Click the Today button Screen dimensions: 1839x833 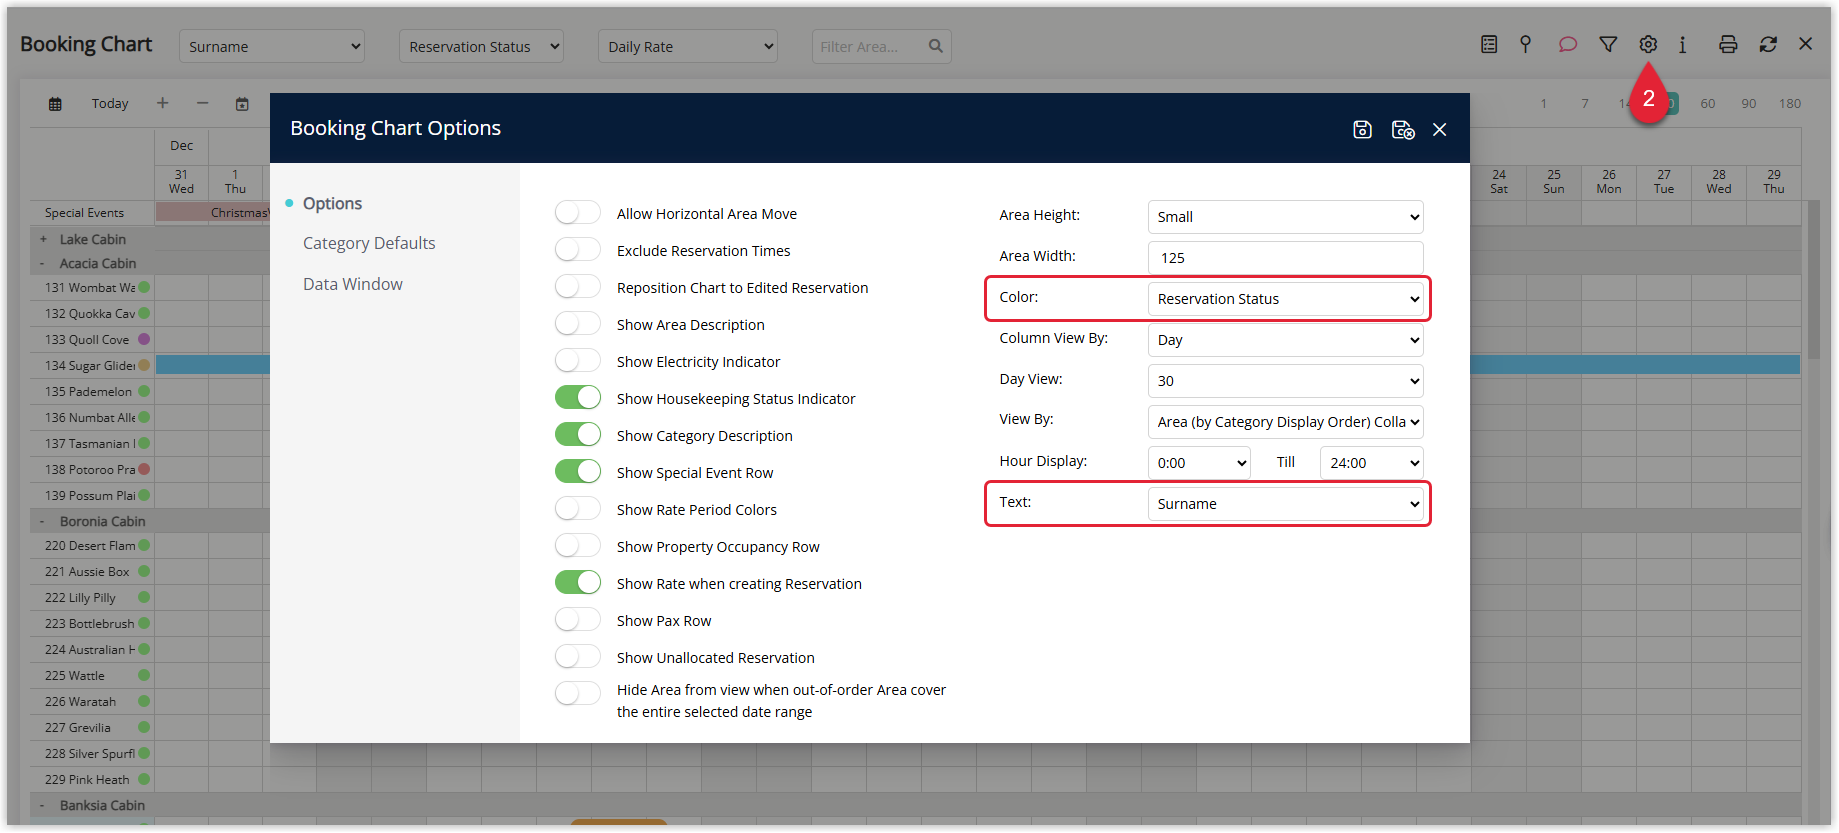[x=110, y=103]
